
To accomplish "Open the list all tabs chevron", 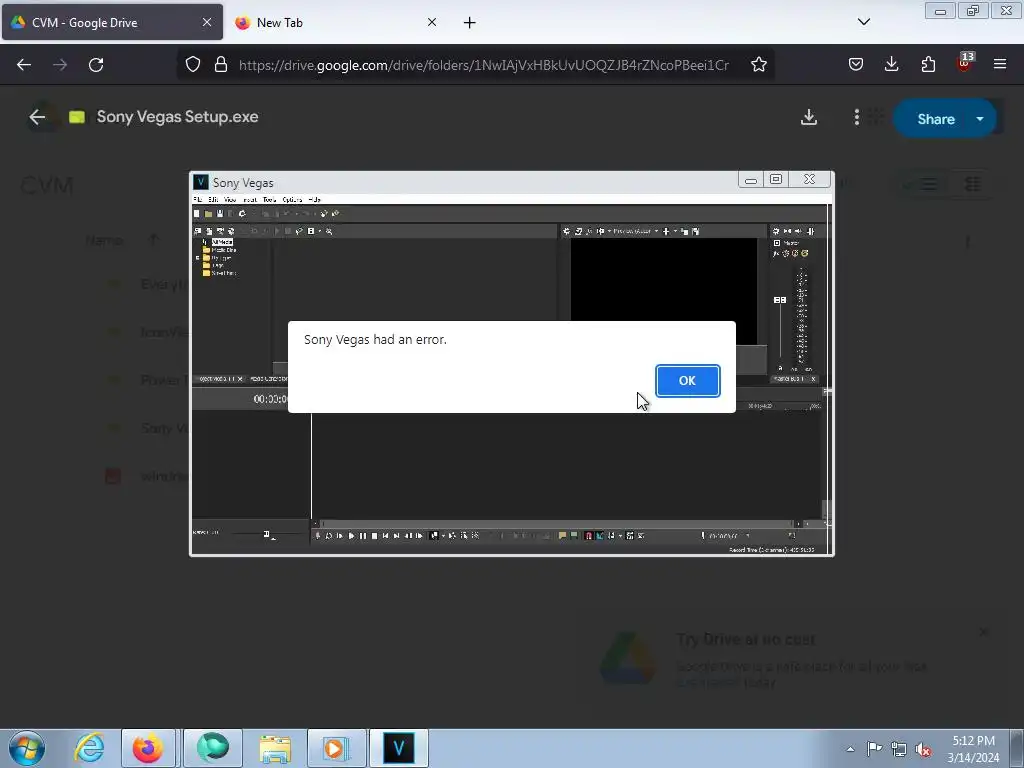I will point(863,22).
